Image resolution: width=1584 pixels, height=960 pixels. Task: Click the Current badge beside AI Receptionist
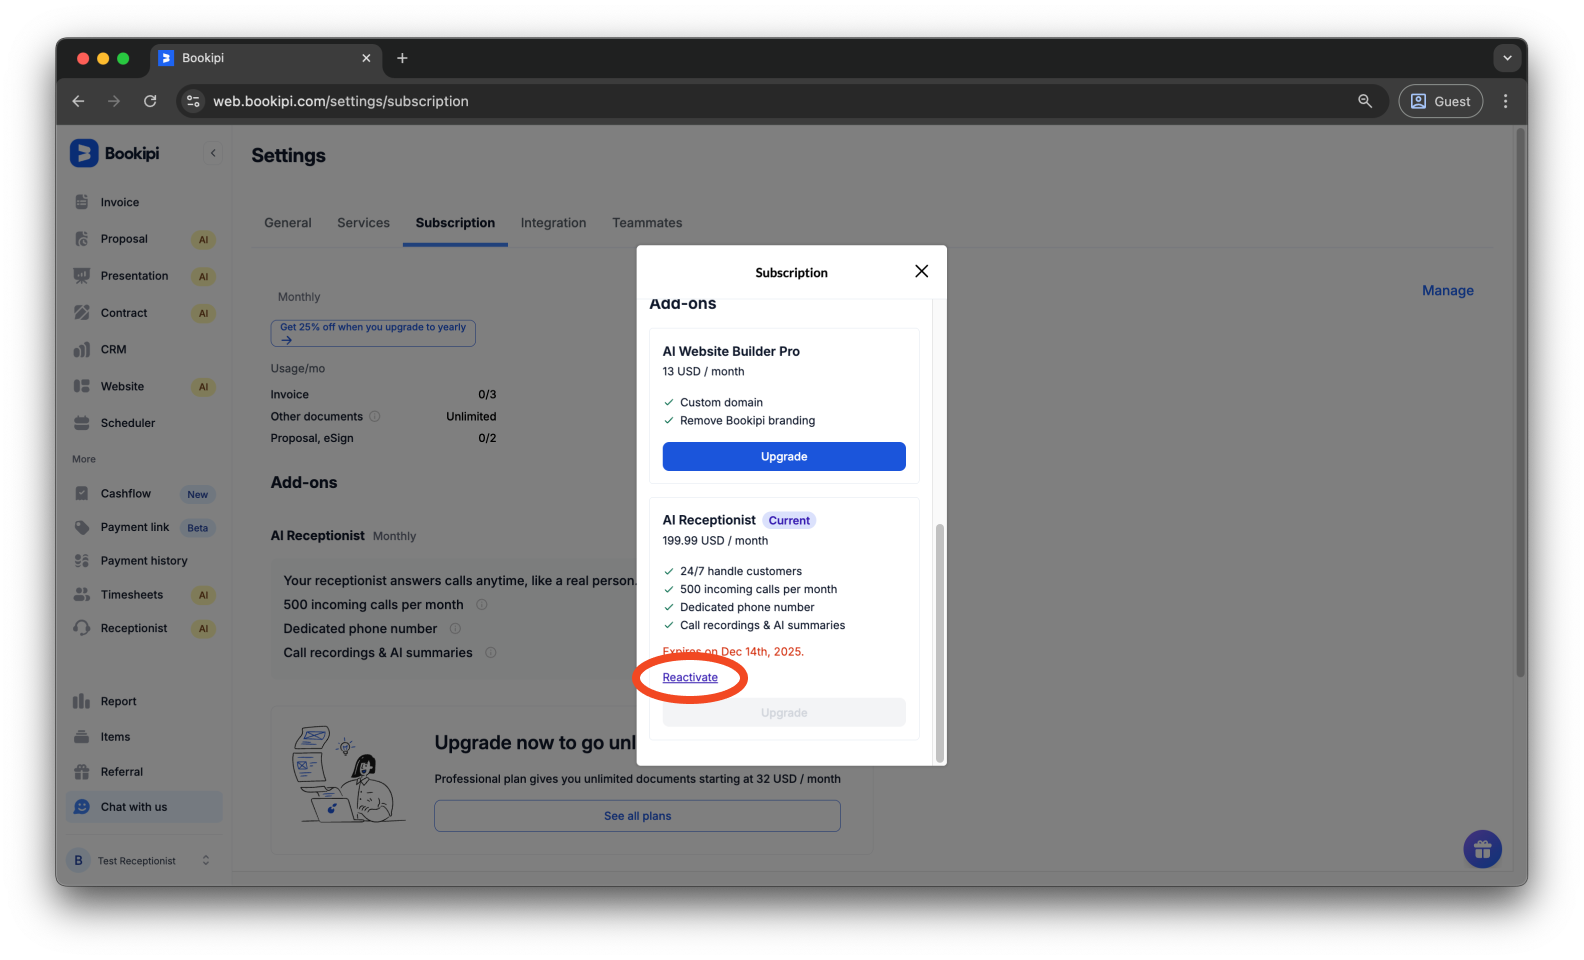[x=789, y=520]
